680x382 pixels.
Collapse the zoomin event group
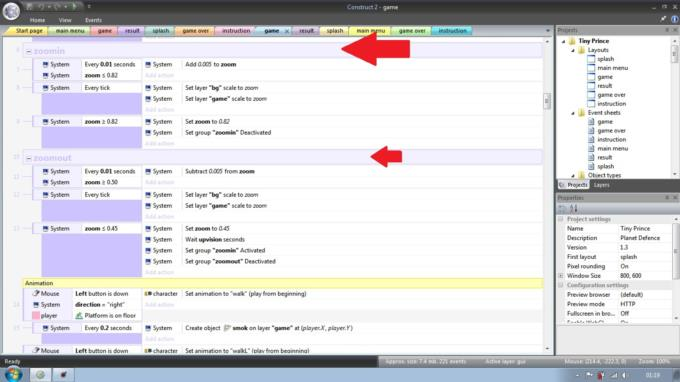(29, 52)
